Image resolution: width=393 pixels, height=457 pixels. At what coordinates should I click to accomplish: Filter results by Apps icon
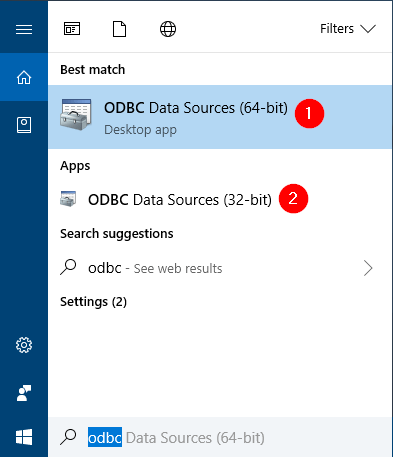click(x=72, y=29)
